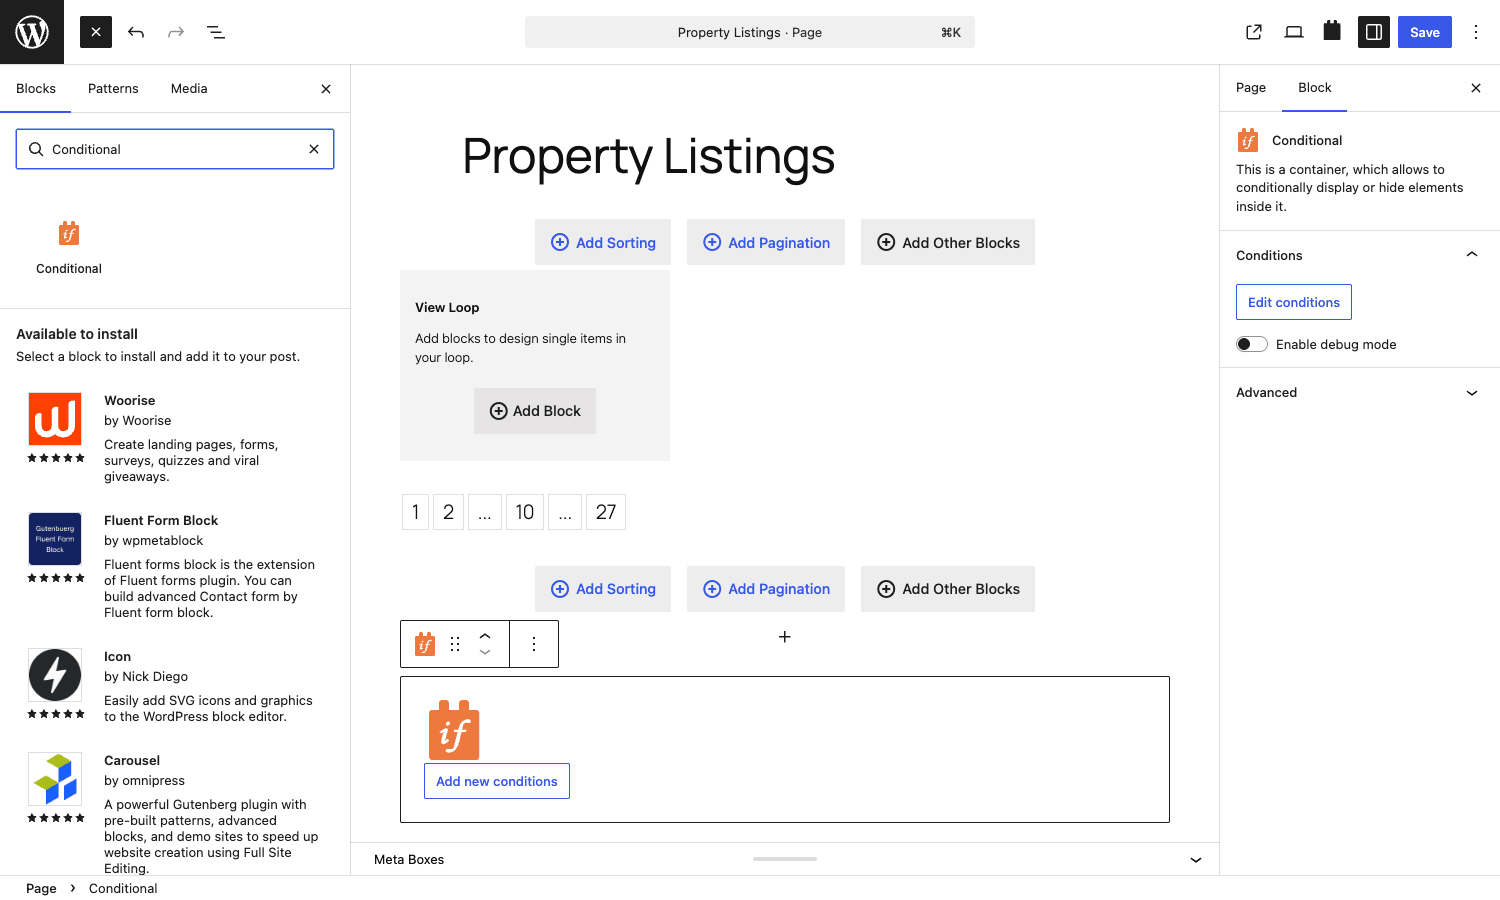
Task: Click the WordPress logo icon
Action: tap(32, 32)
